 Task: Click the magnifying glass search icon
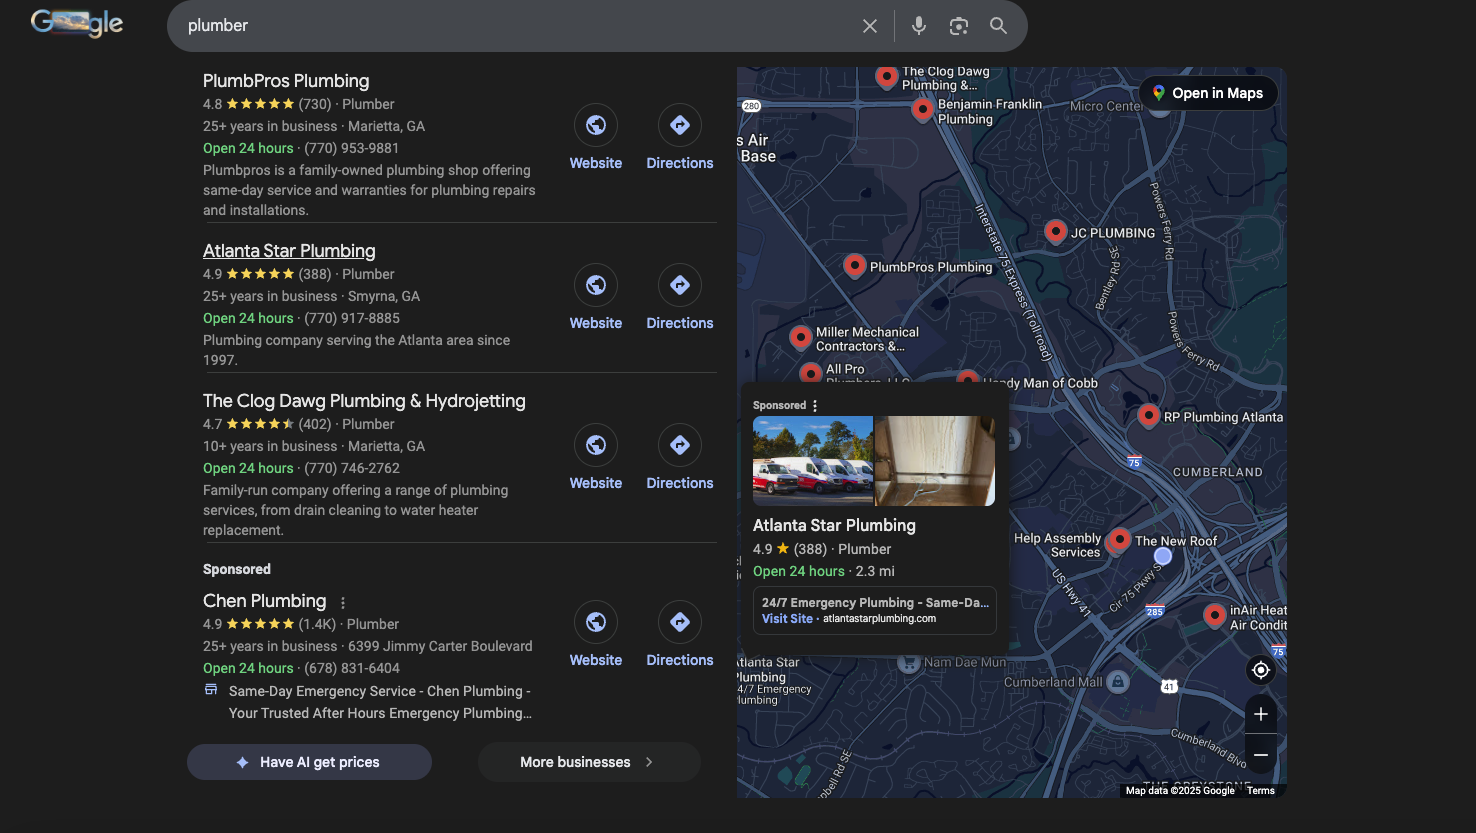(998, 26)
